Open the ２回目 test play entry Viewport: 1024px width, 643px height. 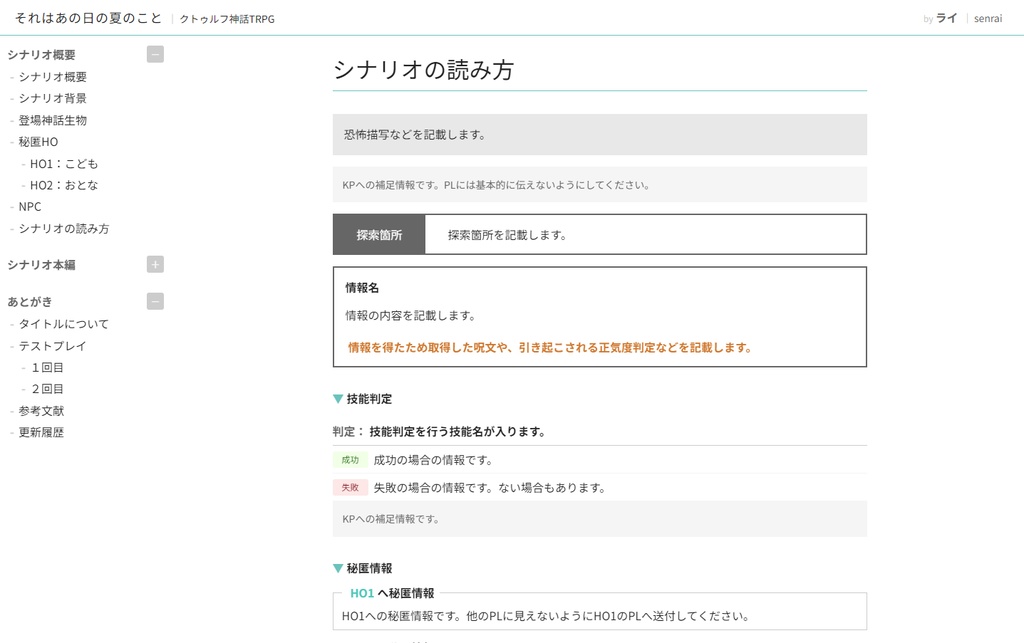point(47,389)
